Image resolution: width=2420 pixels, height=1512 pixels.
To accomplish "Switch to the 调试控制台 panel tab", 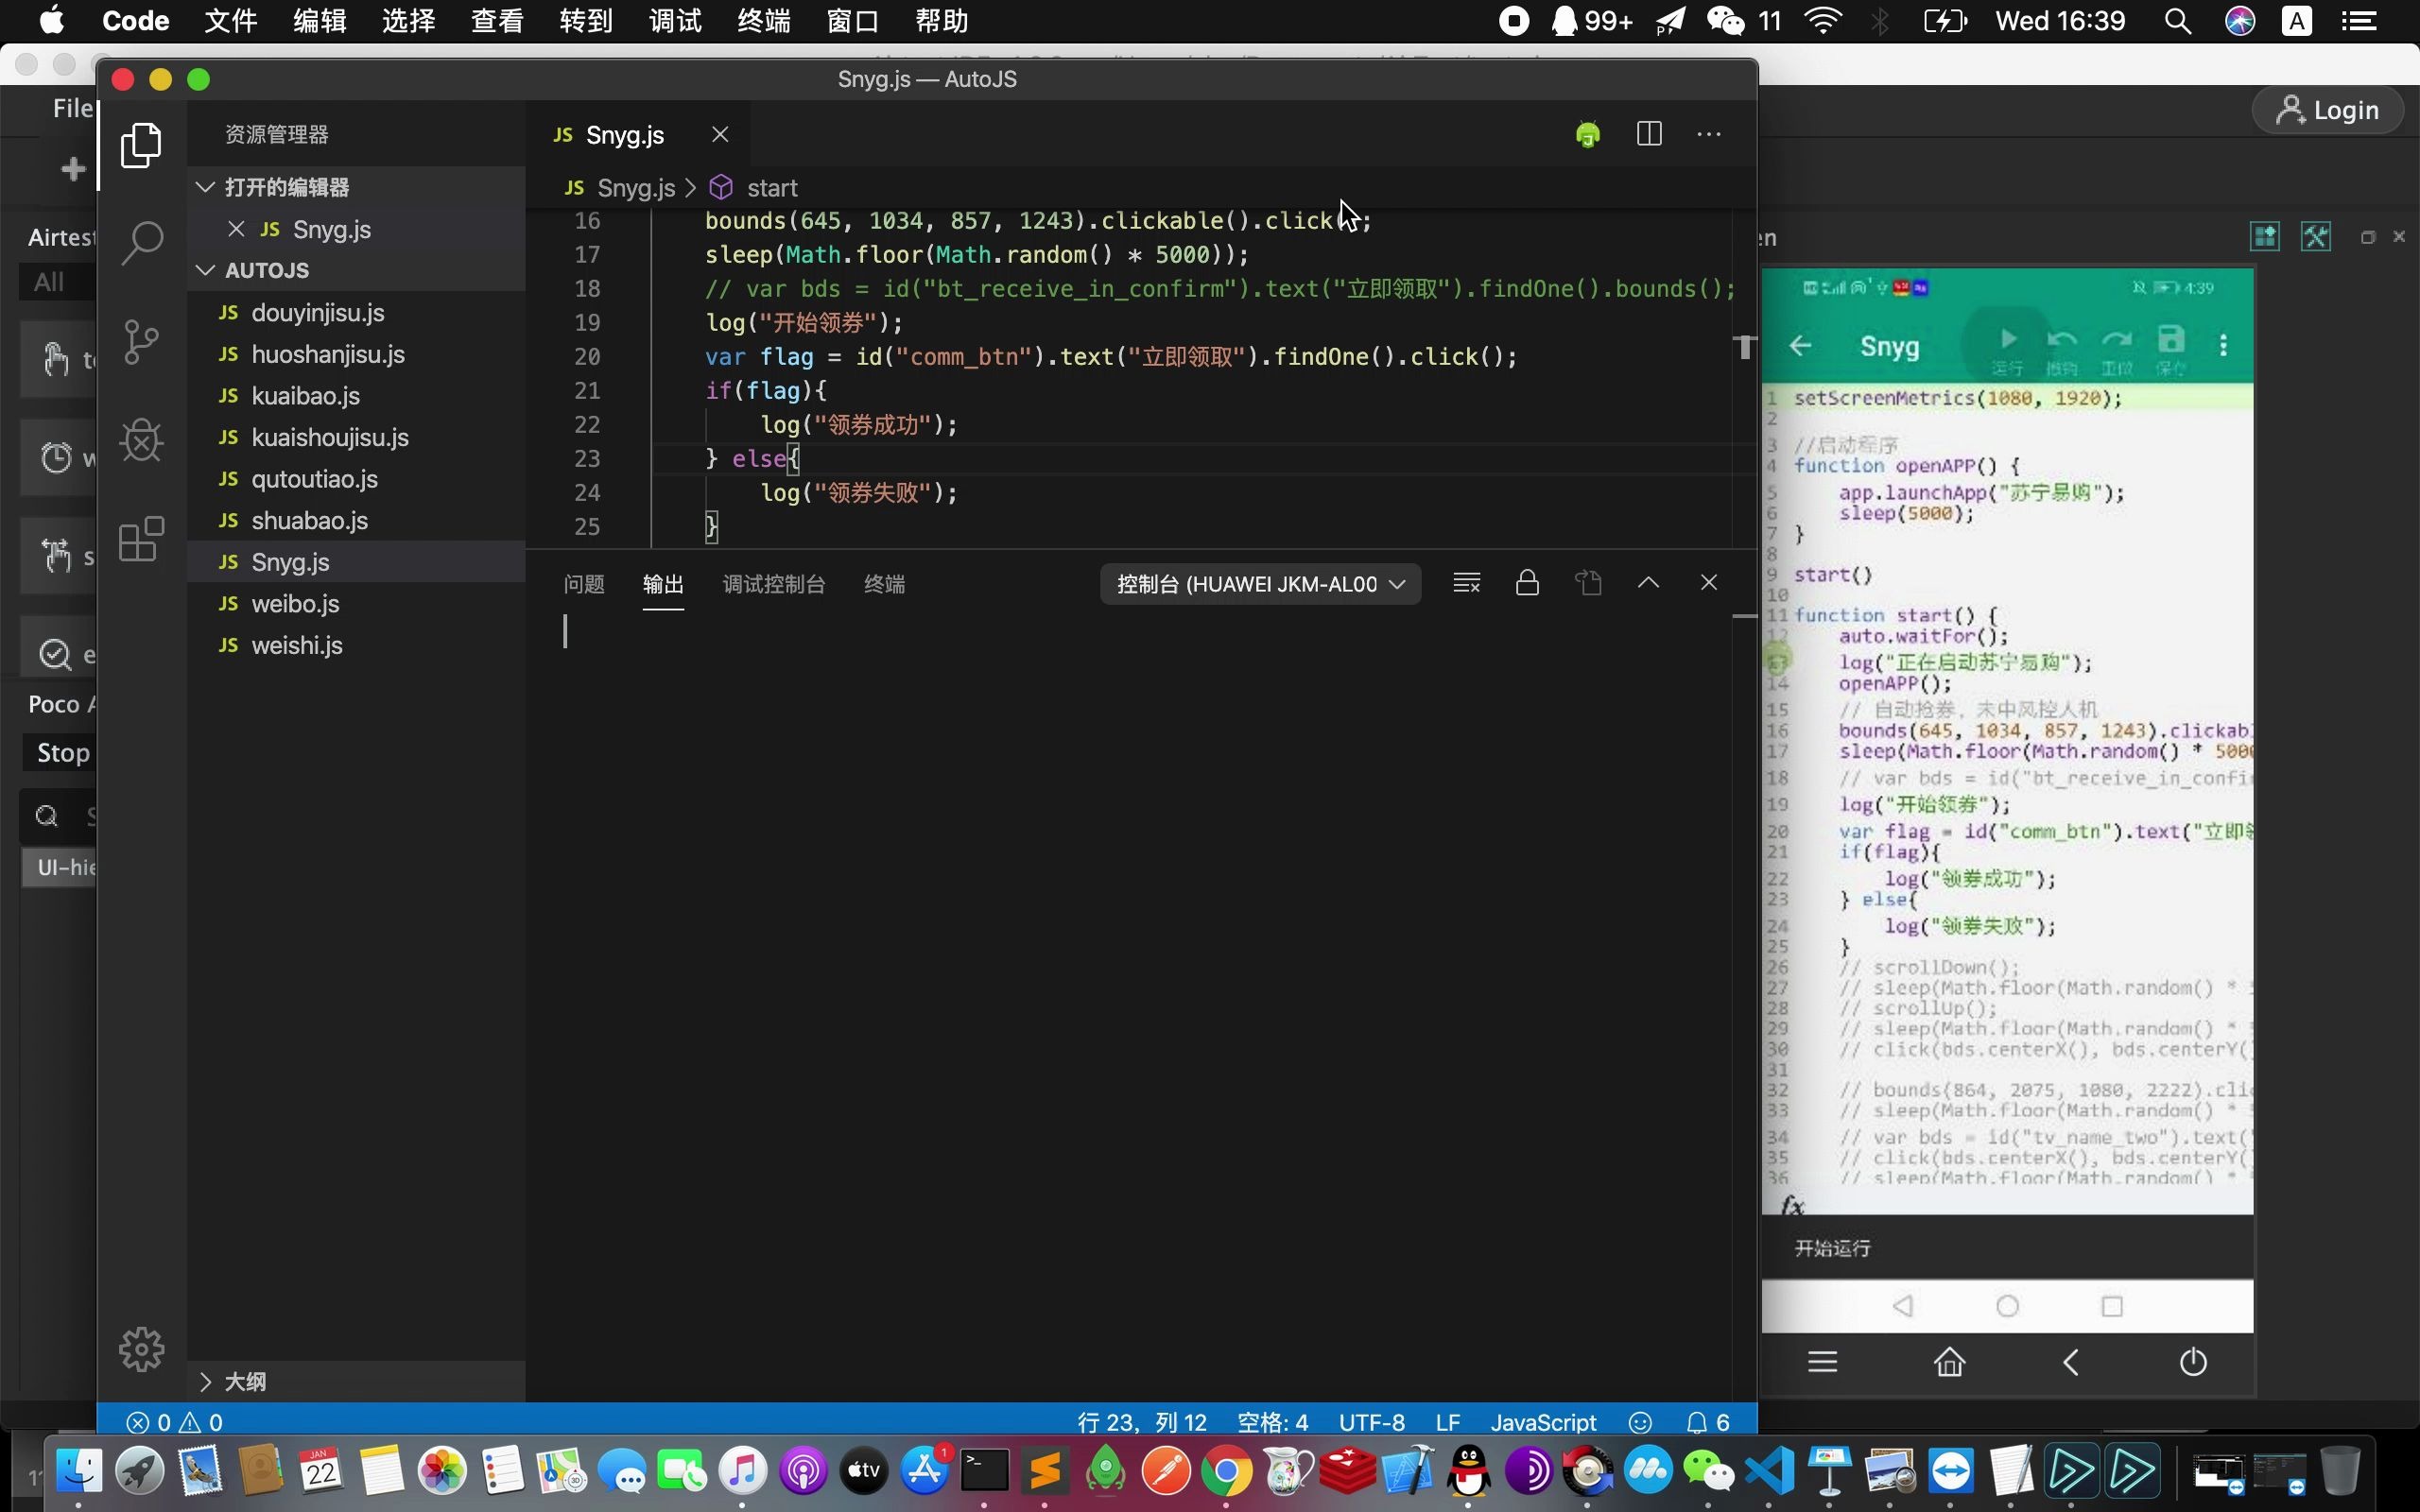I will point(774,584).
